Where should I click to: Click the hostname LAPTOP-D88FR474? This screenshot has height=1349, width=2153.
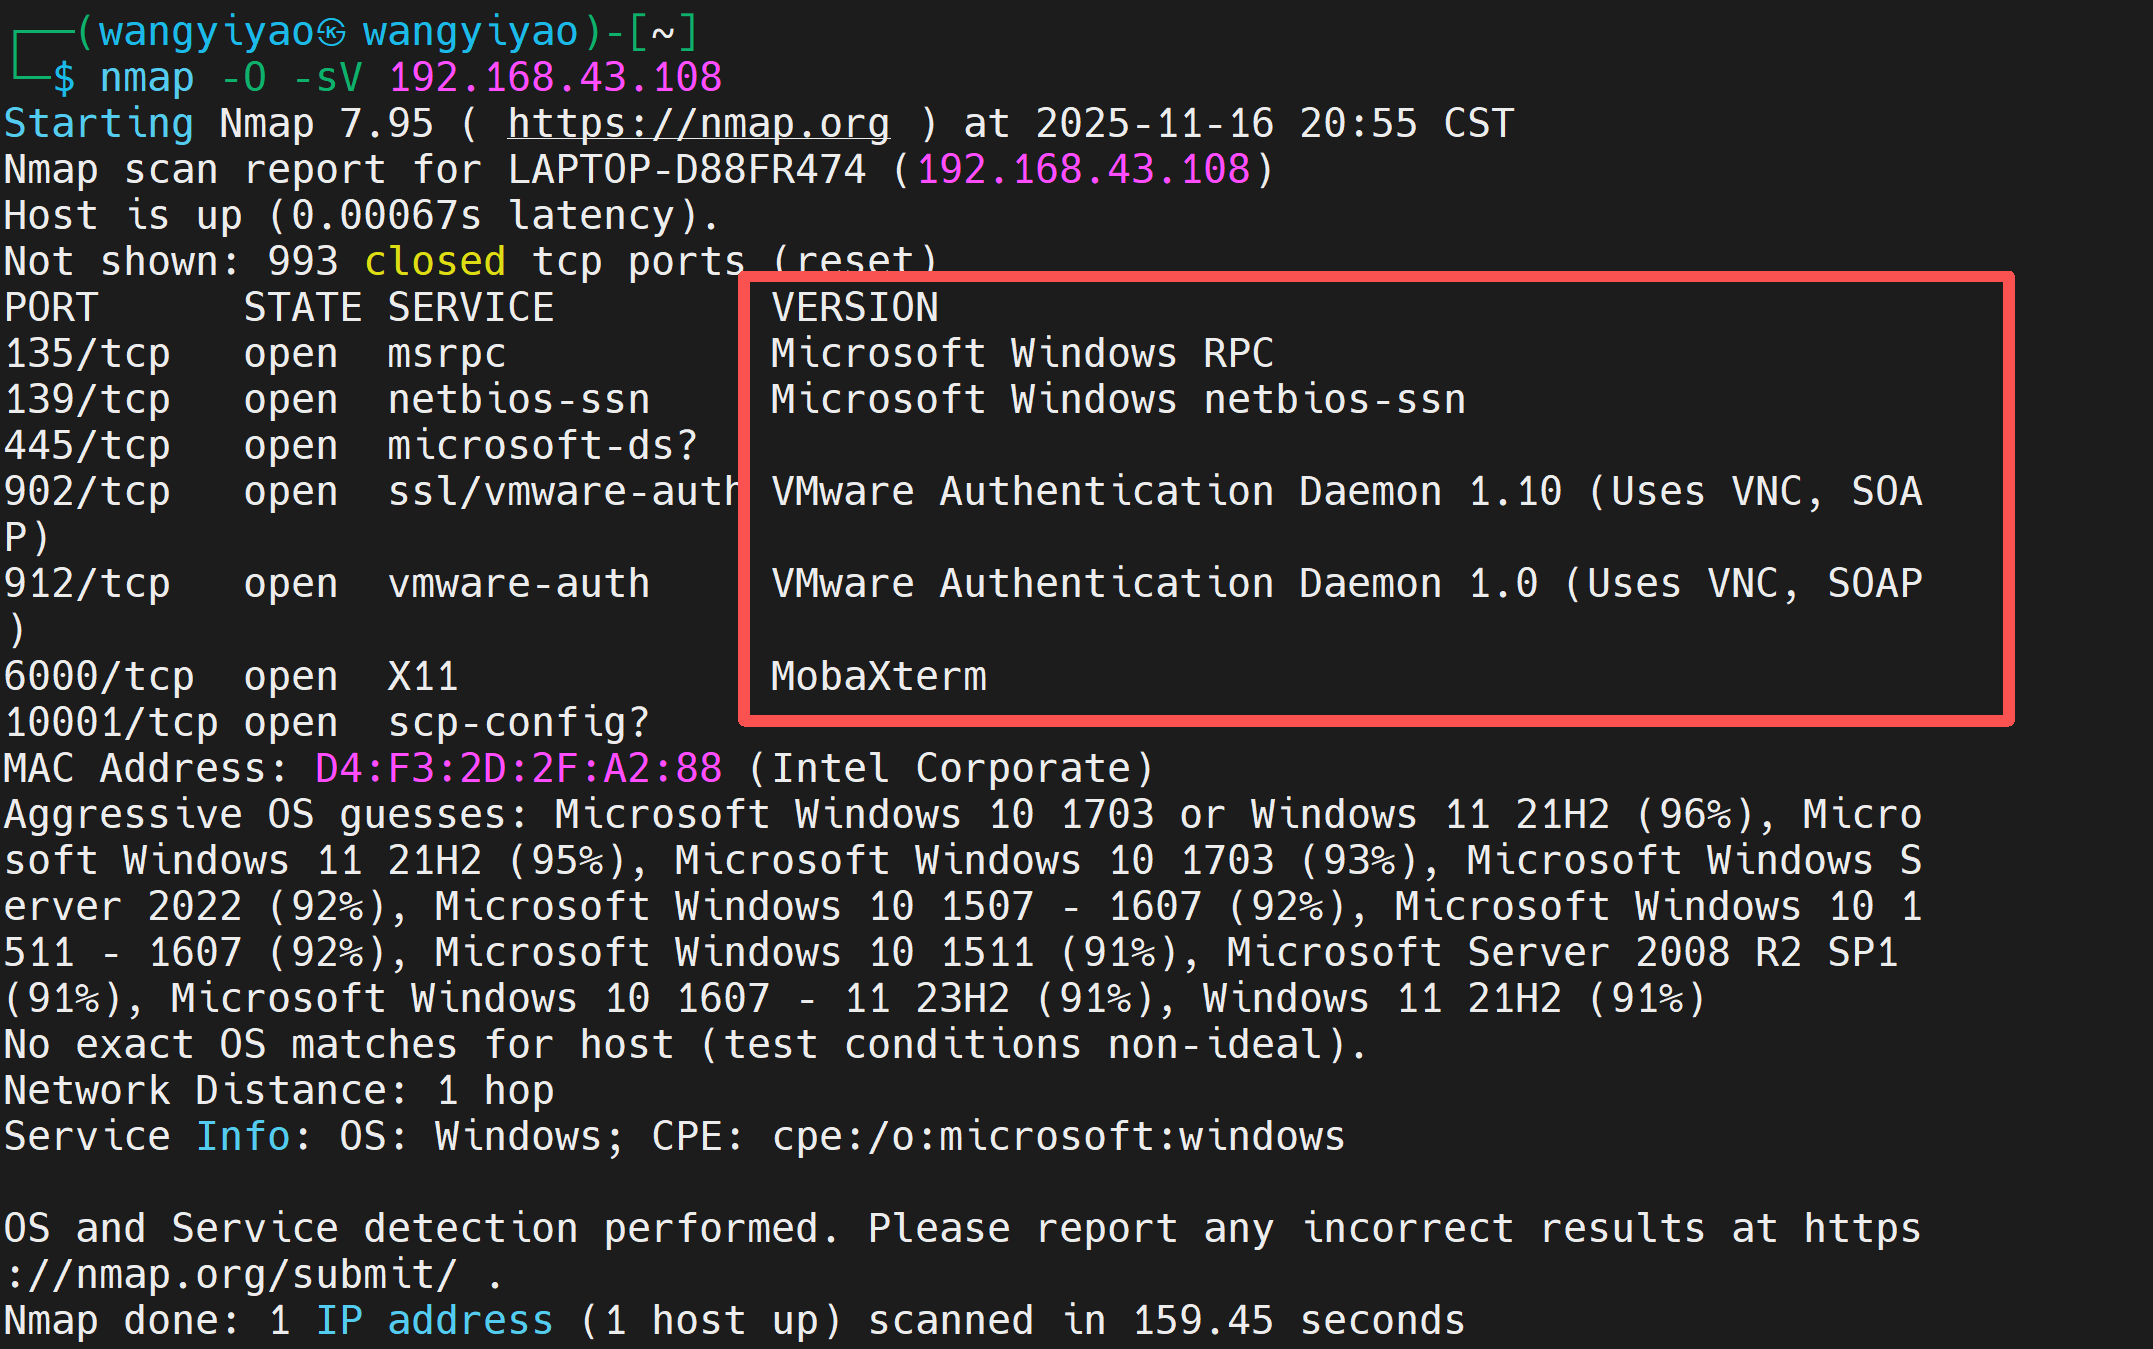point(686,170)
